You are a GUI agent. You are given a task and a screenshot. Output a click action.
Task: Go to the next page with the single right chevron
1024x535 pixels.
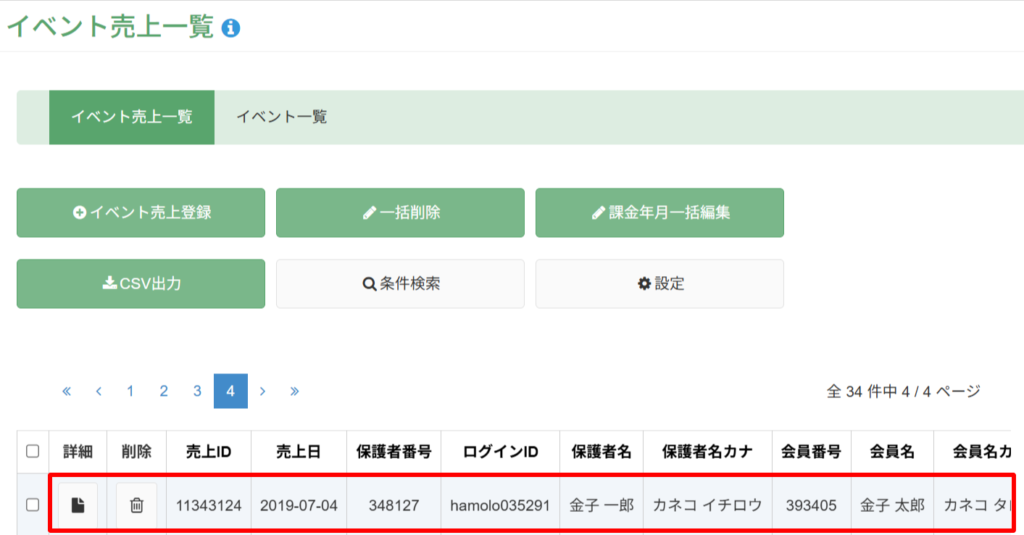[263, 391]
